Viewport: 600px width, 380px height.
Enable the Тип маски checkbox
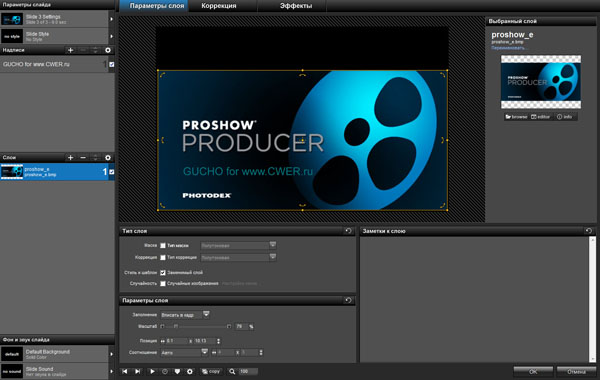tap(163, 245)
